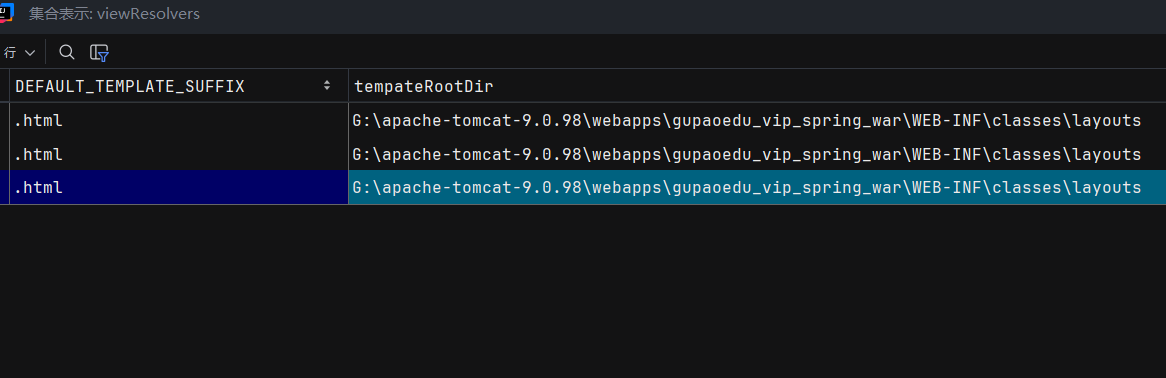Screen dimensions: 1166x378
Task: Select the first row .html cell
Action: click(178, 120)
